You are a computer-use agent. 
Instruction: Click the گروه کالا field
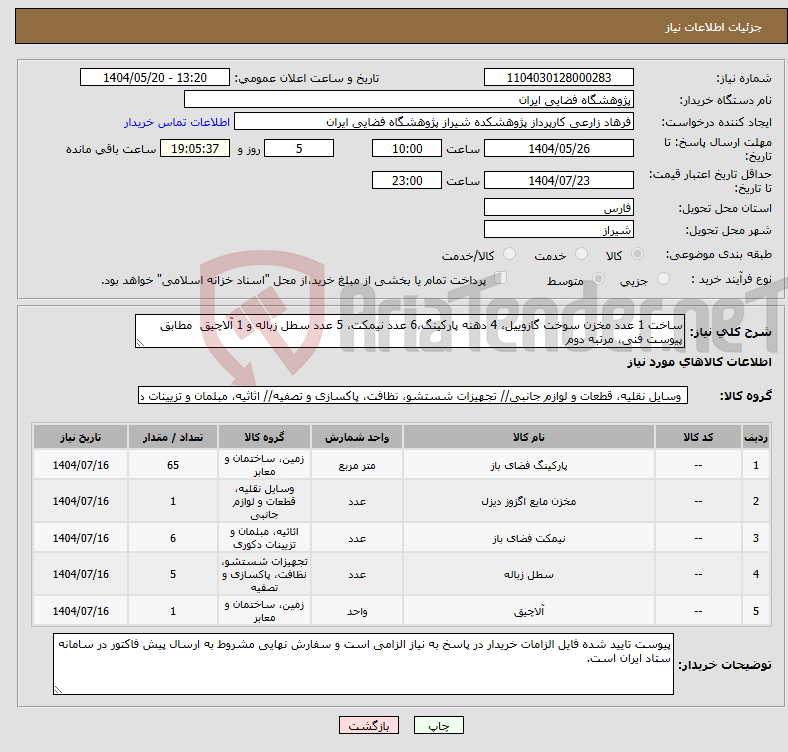tap(413, 396)
